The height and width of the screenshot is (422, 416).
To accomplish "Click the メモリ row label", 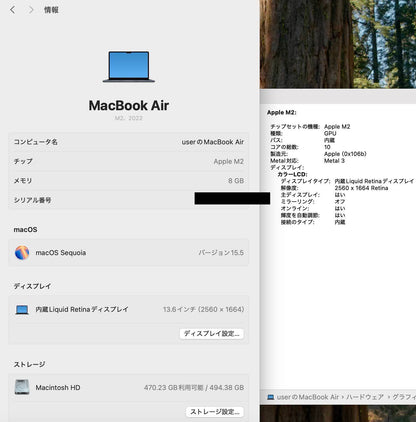I will [23, 181].
